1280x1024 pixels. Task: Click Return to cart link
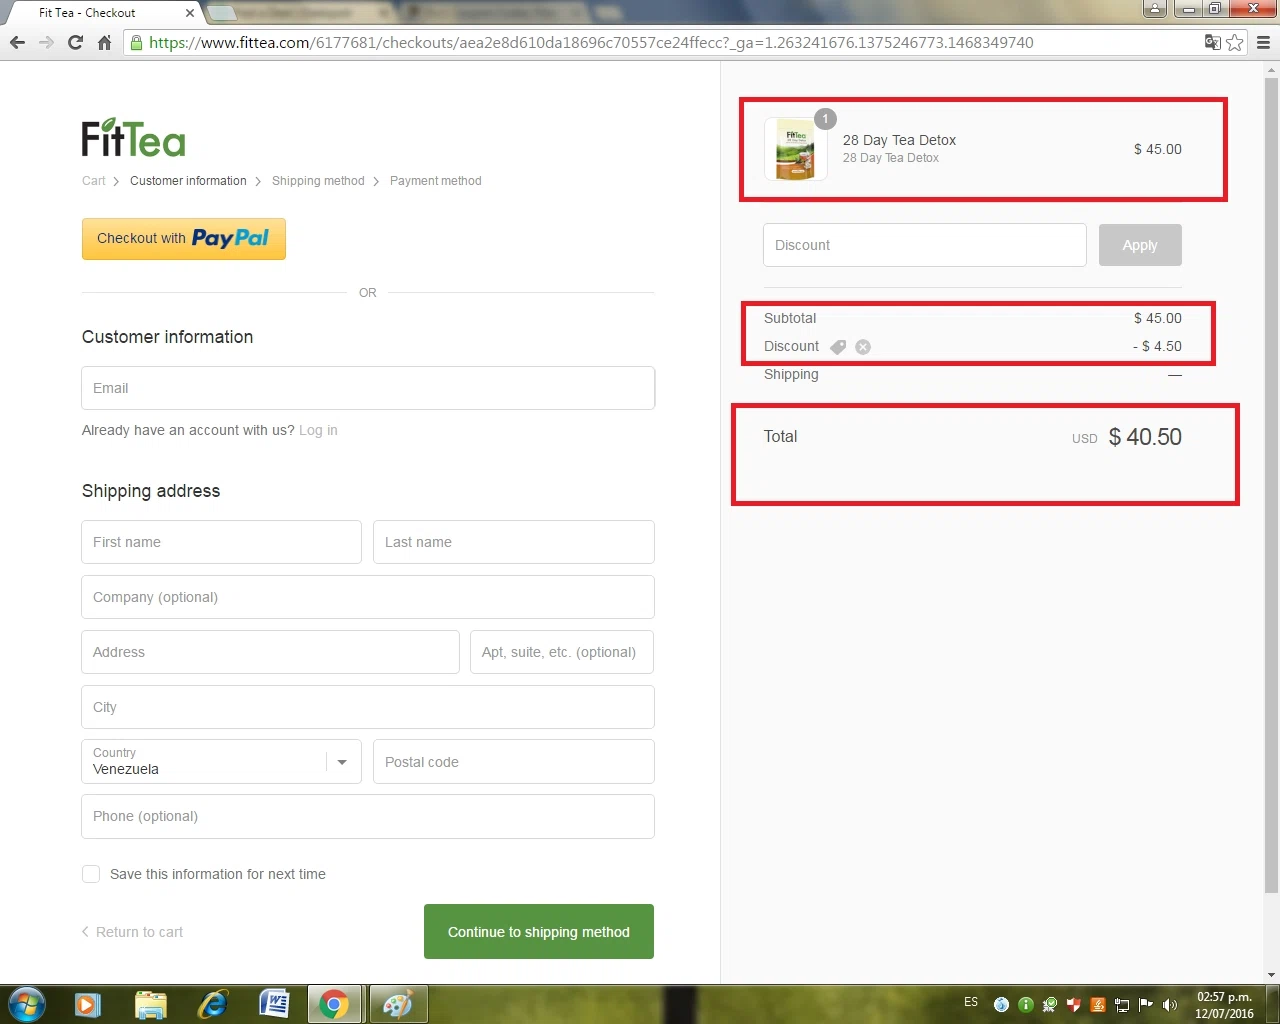(x=132, y=932)
